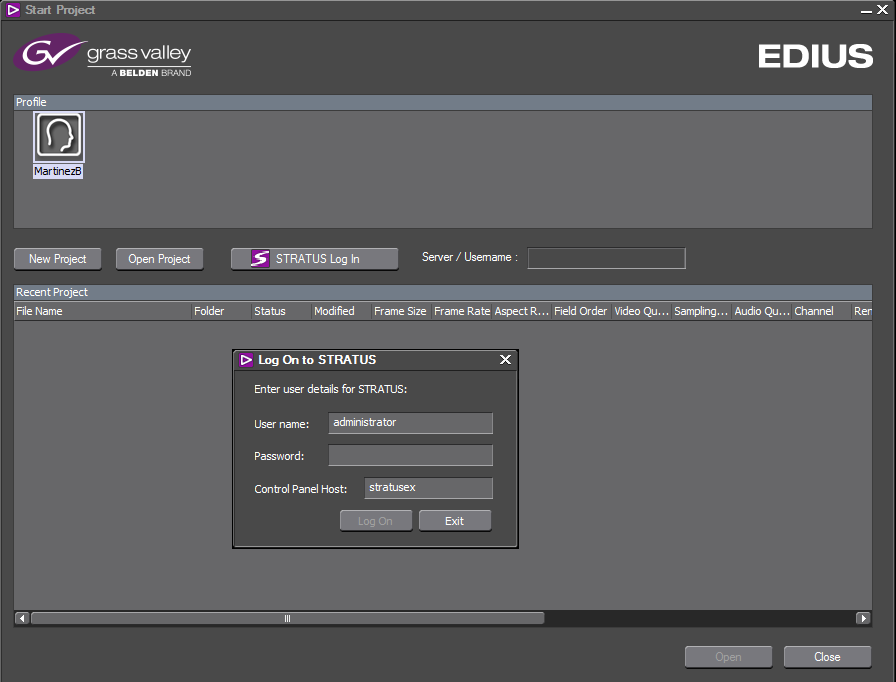
Task: Click the Sampling... column header
Action: (702, 311)
